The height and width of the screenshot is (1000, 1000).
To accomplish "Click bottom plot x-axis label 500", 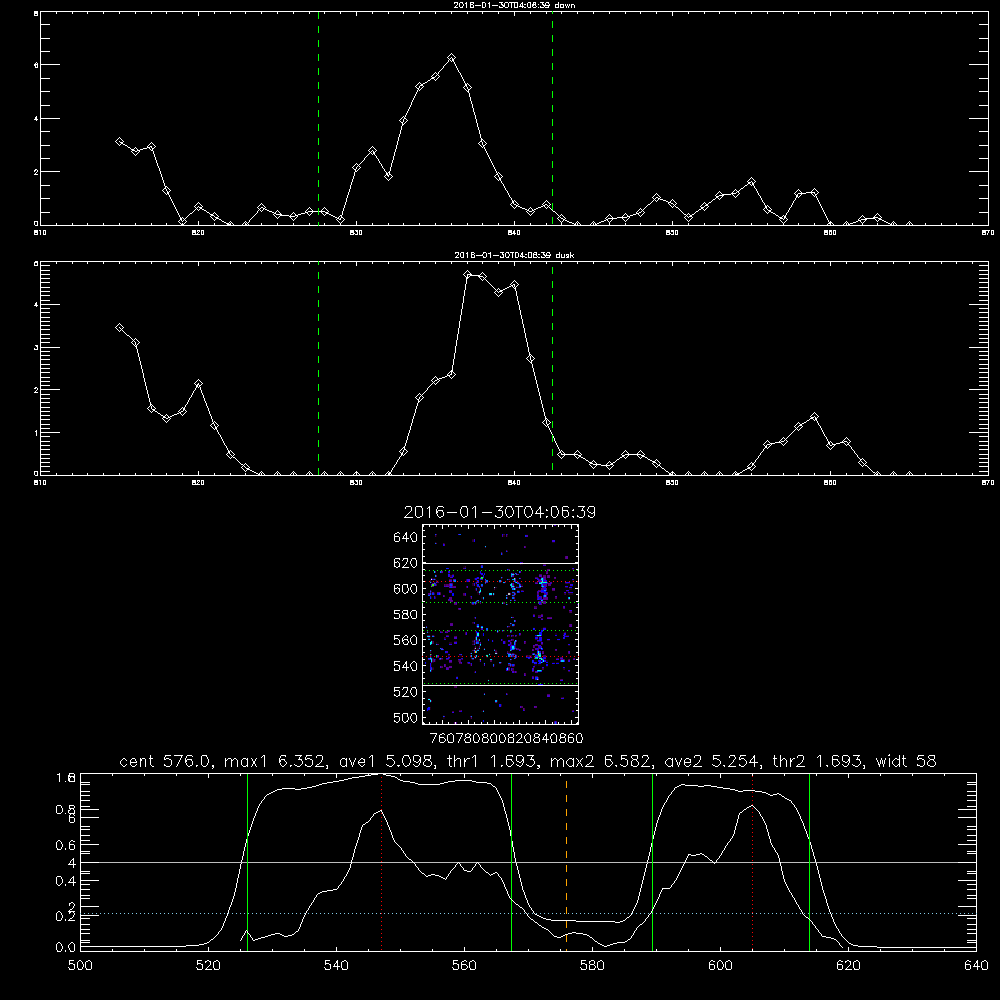I will point(80,966).
